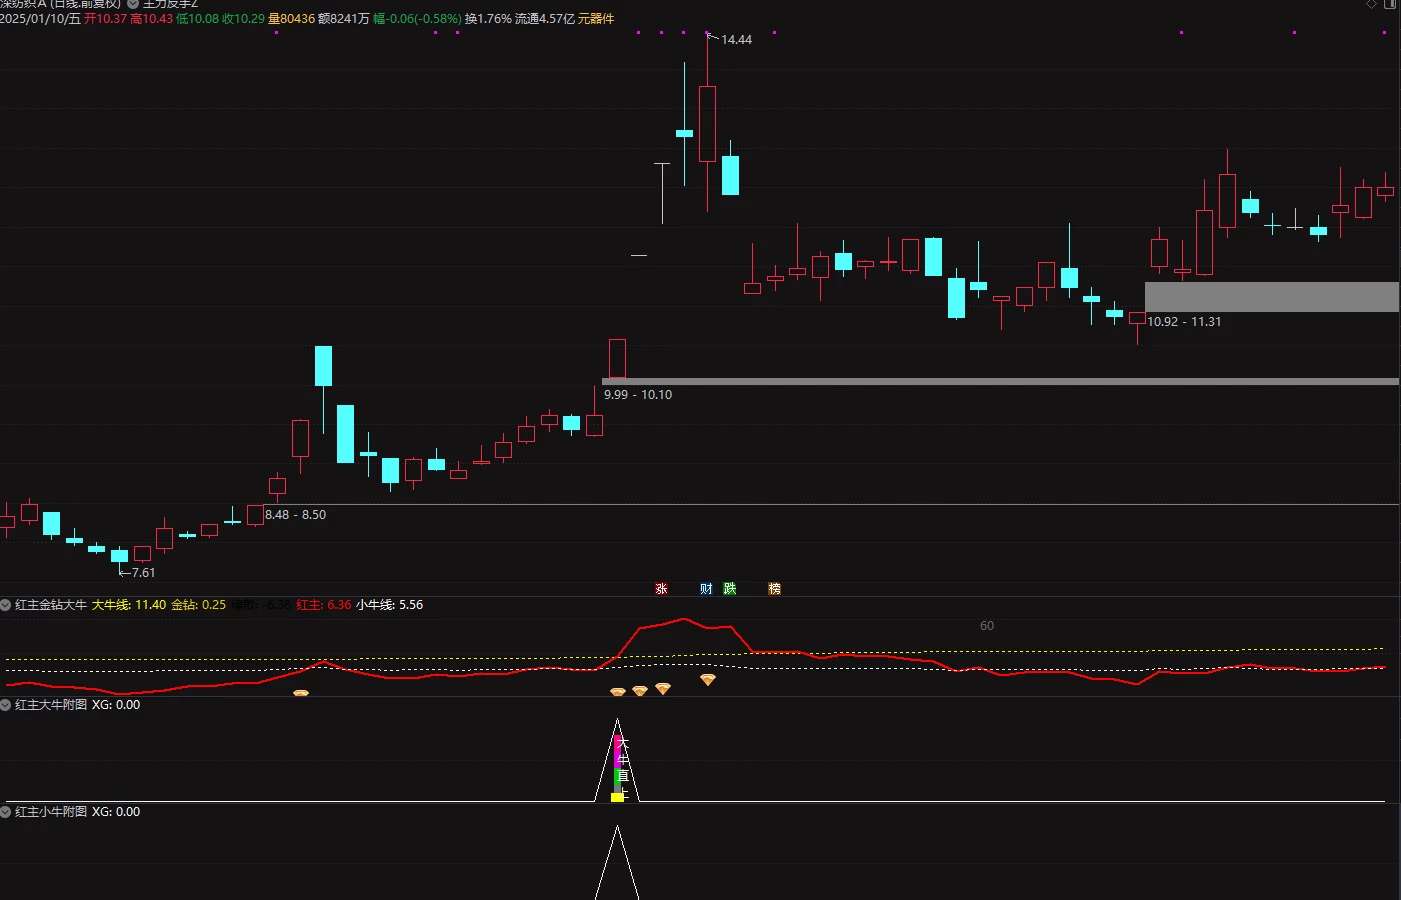
Task: Open the 红主小牛附图 indicator dropdown arrow
Action: [x=6, y=812]
